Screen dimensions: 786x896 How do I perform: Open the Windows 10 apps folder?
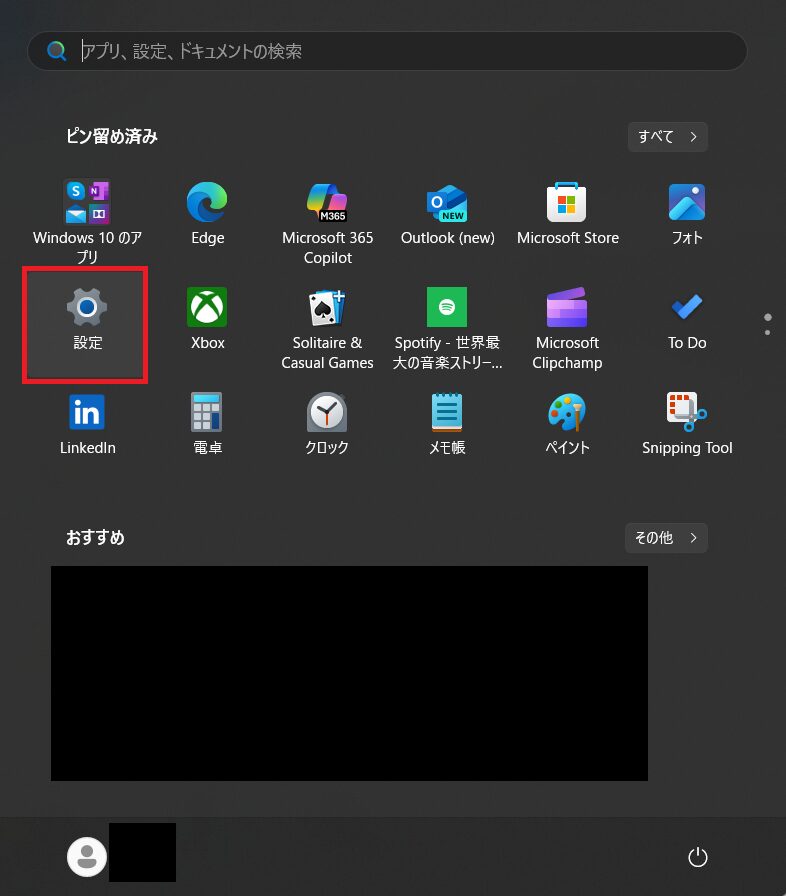[87, 221]
